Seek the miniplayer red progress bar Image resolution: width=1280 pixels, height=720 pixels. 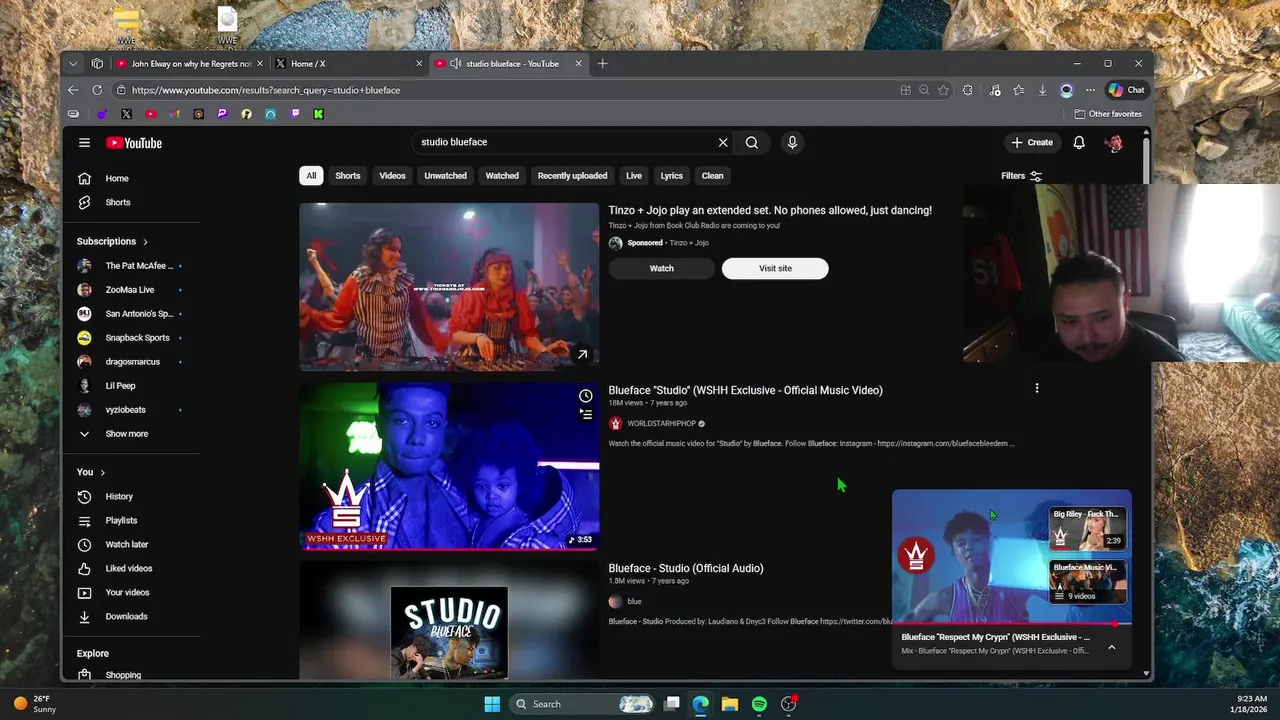1011,623
